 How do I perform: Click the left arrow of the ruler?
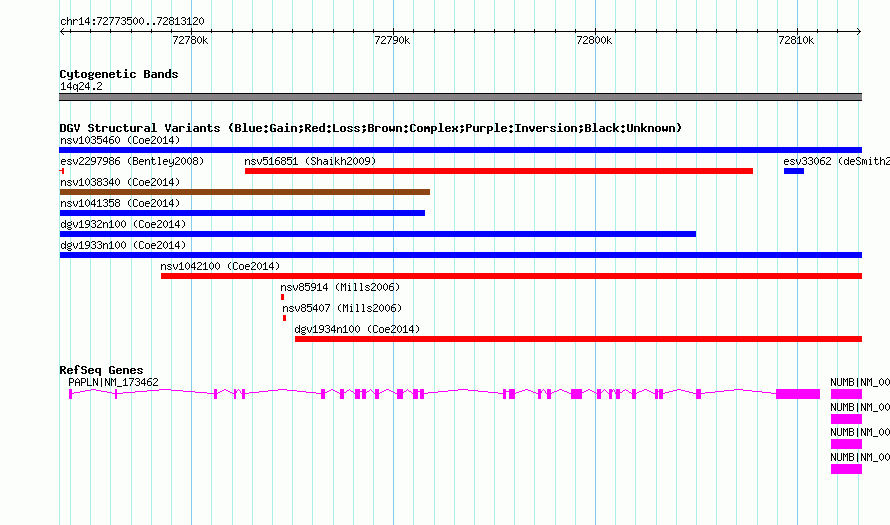[62, 31]
